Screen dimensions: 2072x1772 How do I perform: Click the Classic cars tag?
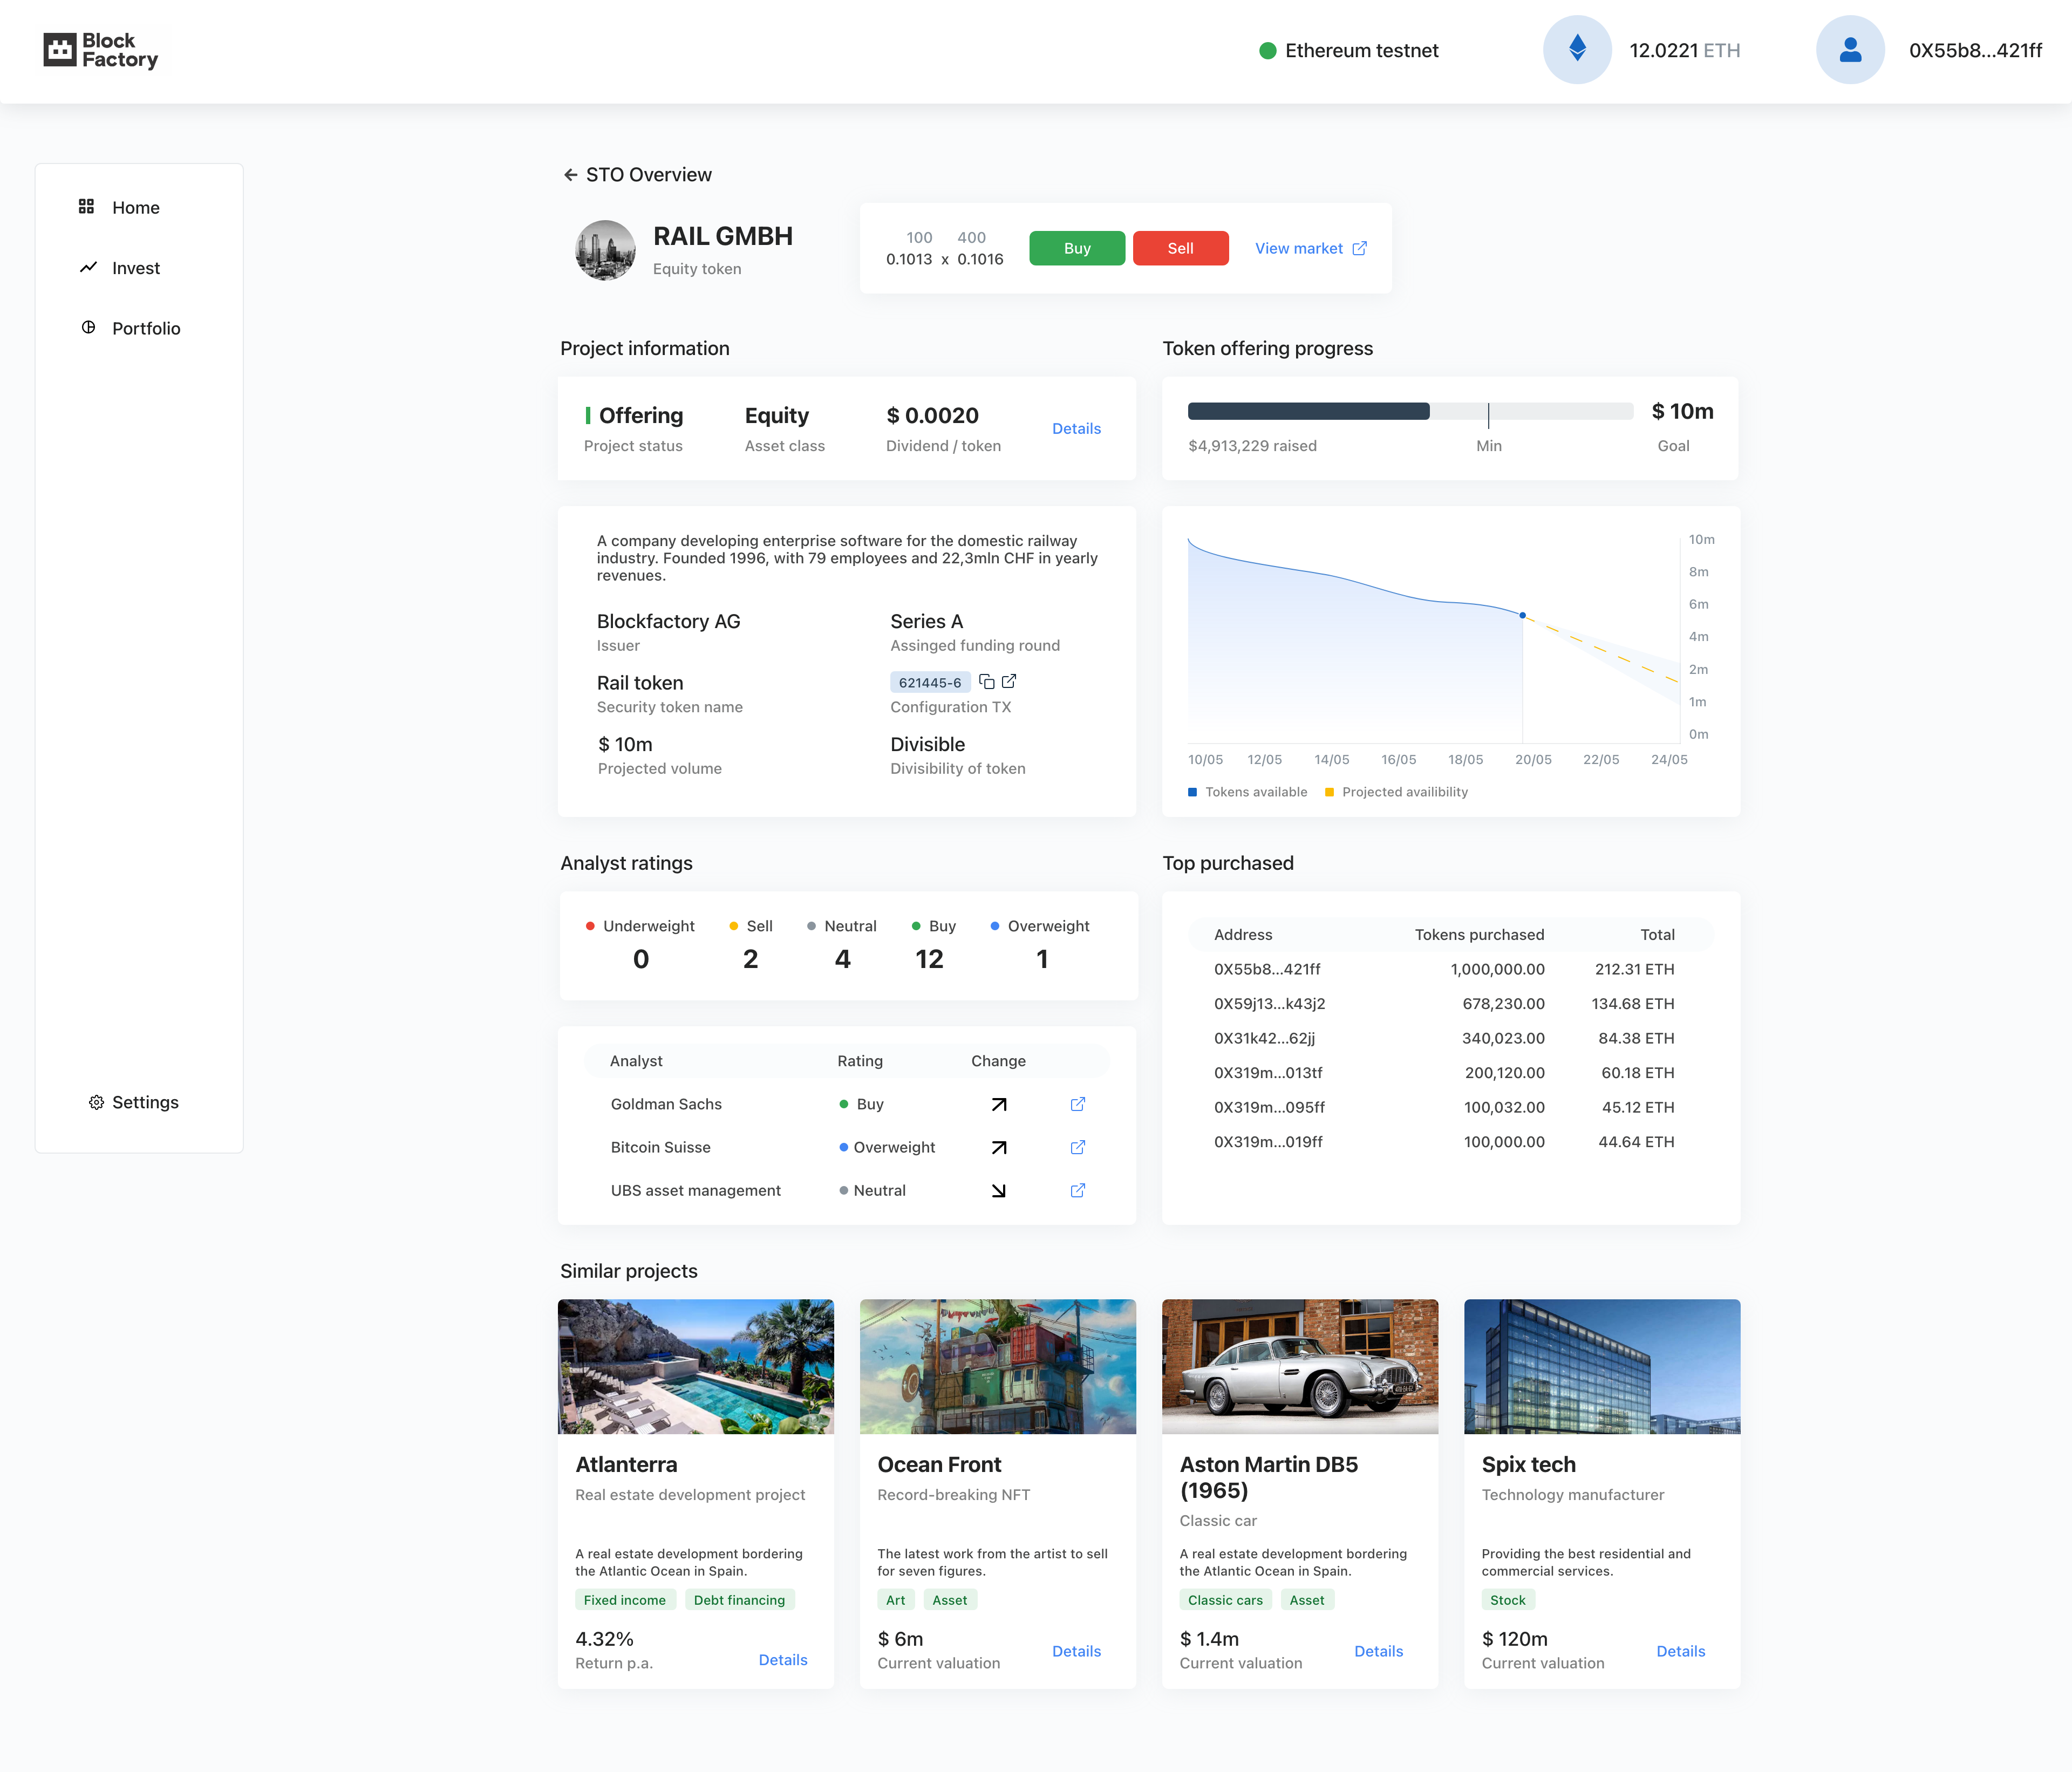(x=1225, y=1600)
